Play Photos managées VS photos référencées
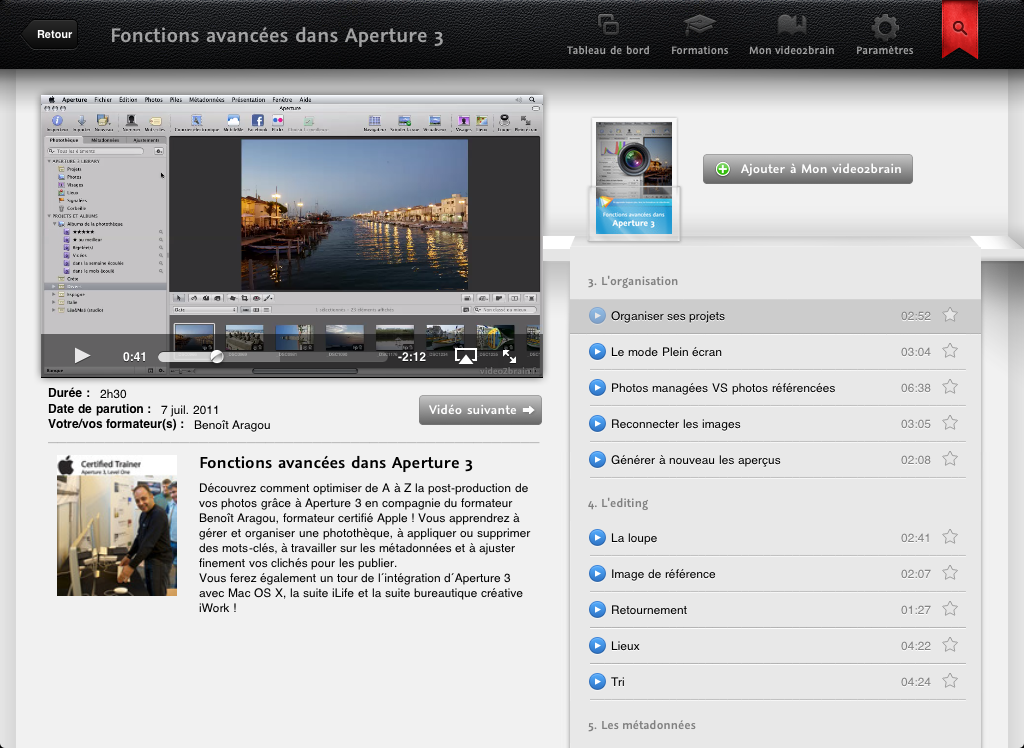This screenshot has height=748, width=1024. pos(597,387)
